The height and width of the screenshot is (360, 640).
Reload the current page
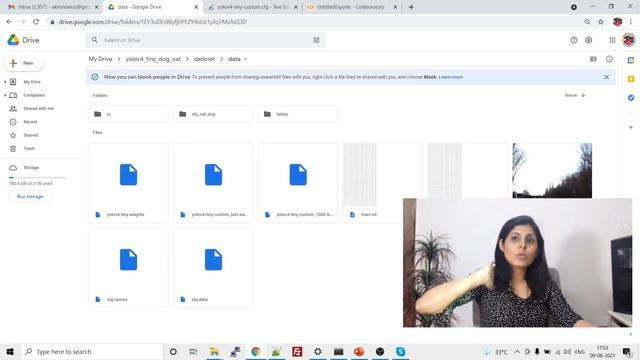(36, 22)
